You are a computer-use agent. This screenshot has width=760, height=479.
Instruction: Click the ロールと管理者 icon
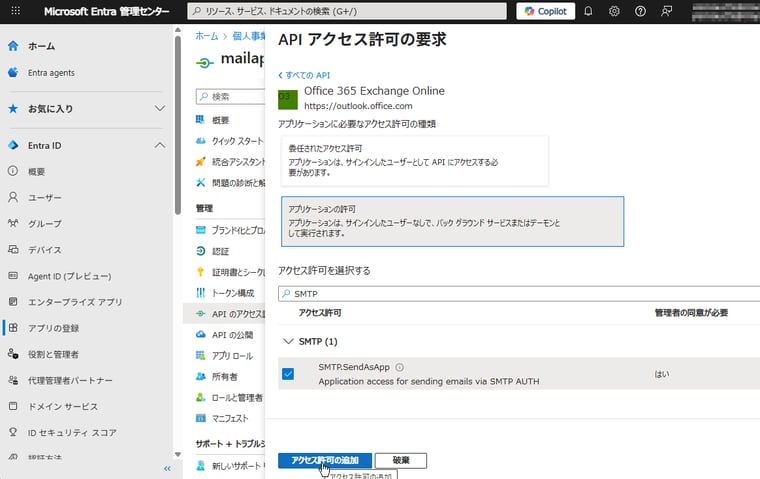tap(200, 398)
